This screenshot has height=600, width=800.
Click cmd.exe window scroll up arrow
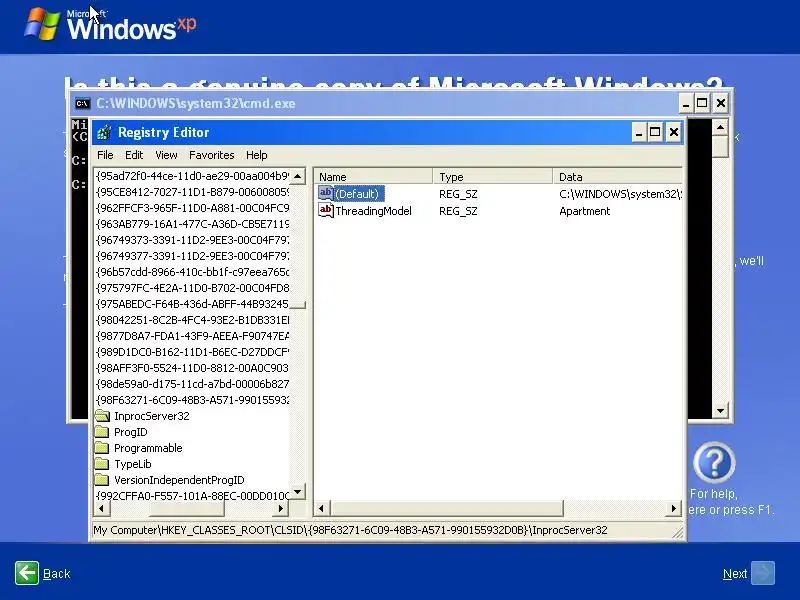[x=720, y=127]
